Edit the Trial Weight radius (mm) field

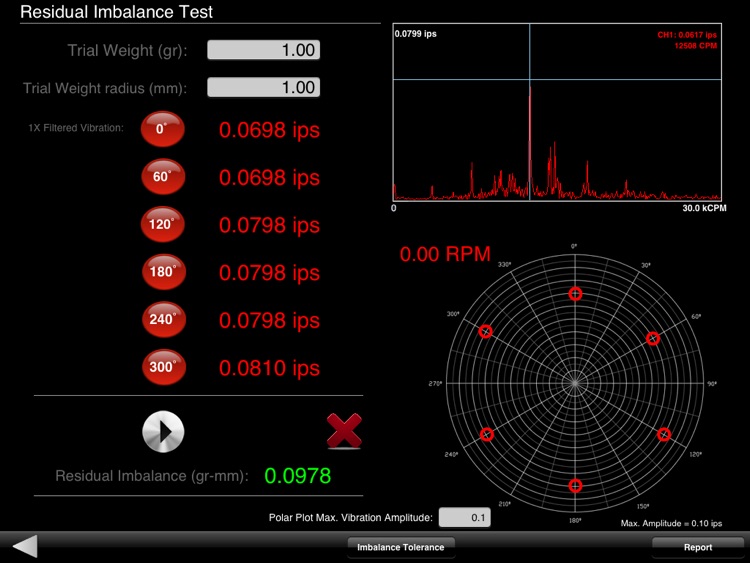point(264,87)
